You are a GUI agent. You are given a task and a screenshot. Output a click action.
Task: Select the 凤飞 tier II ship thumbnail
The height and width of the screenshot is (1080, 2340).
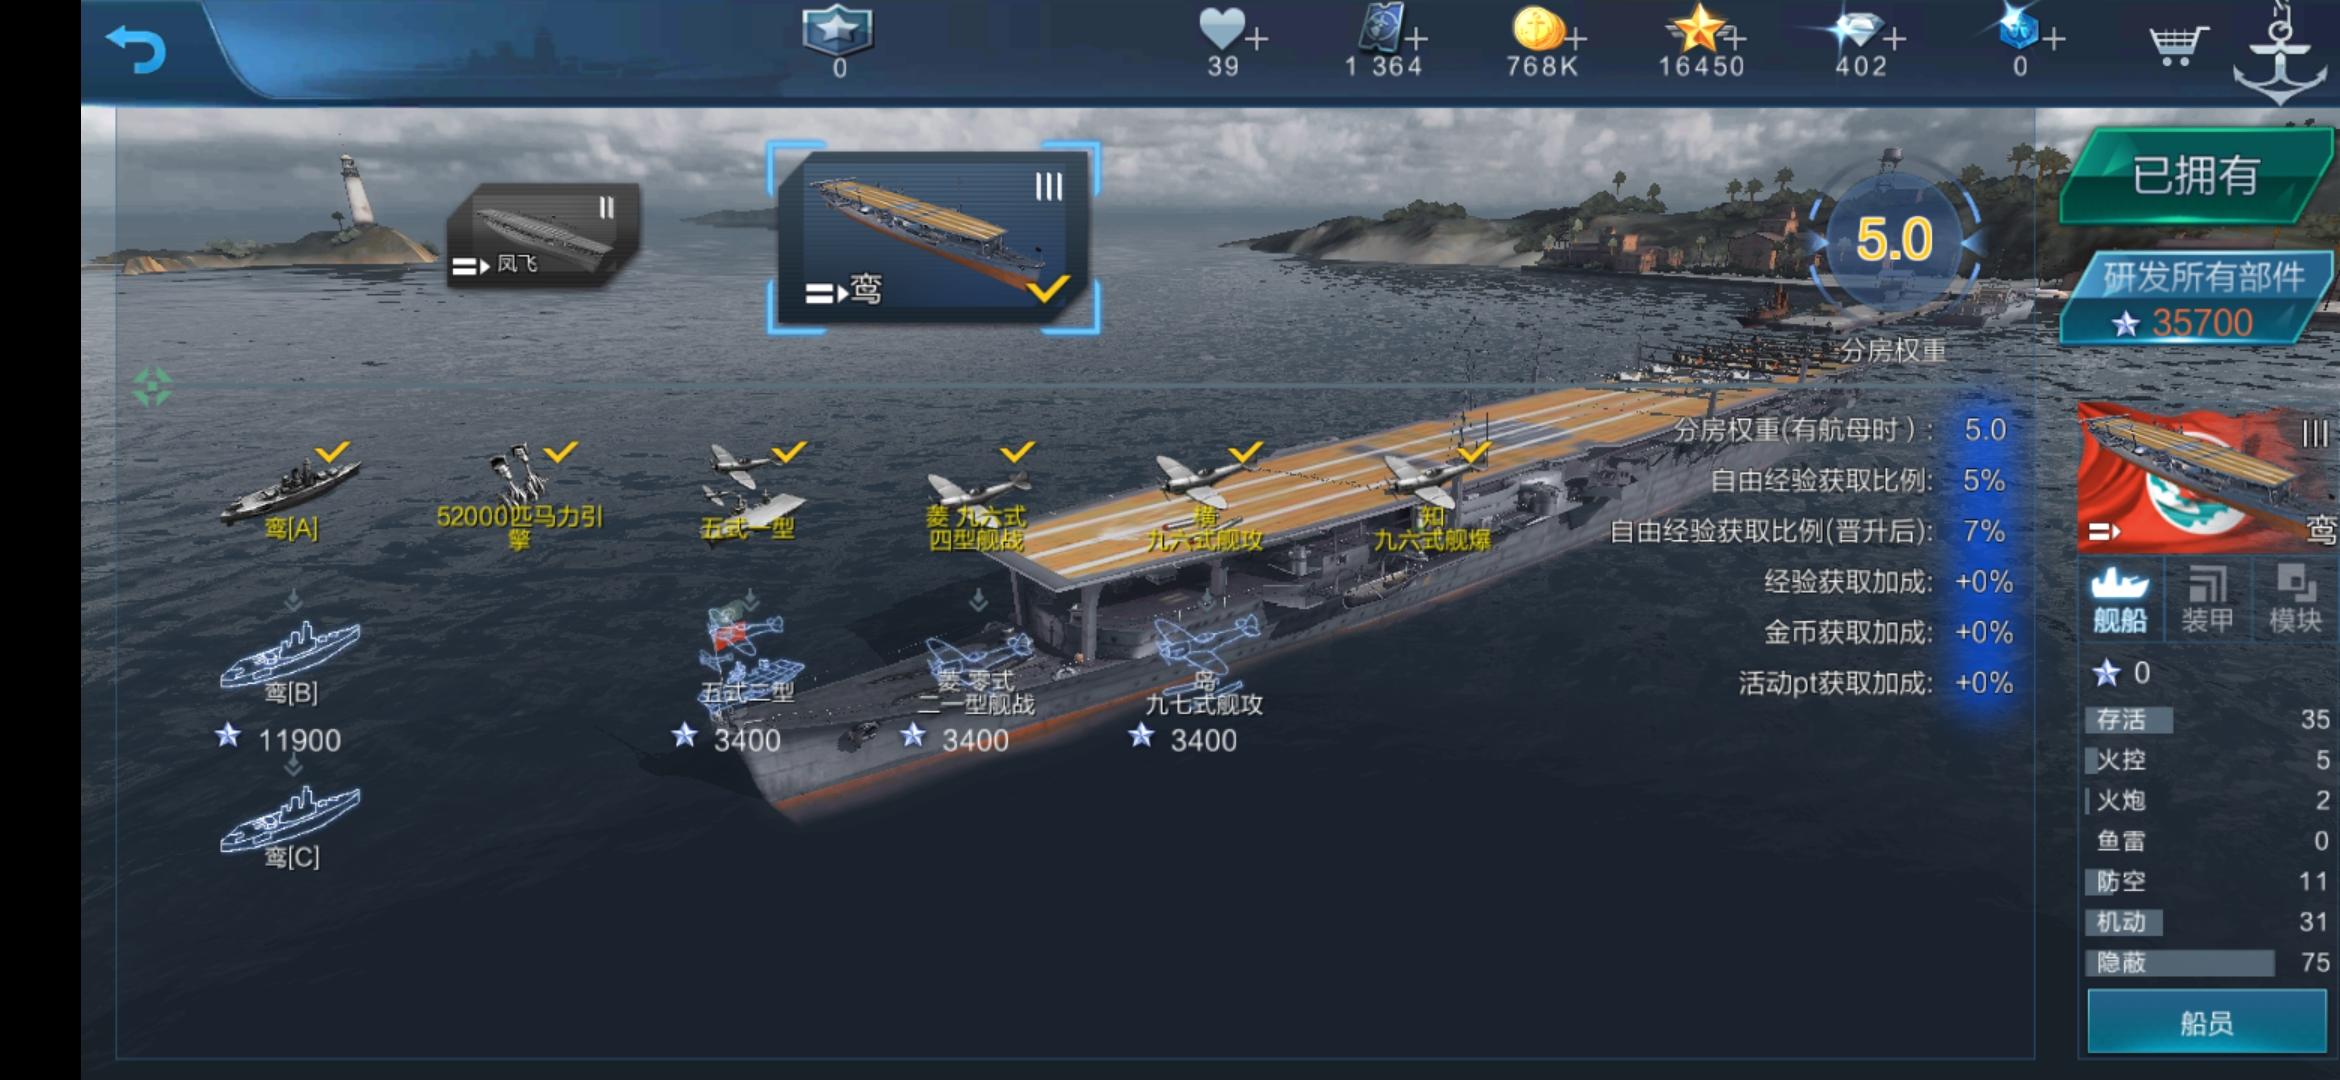543,234
